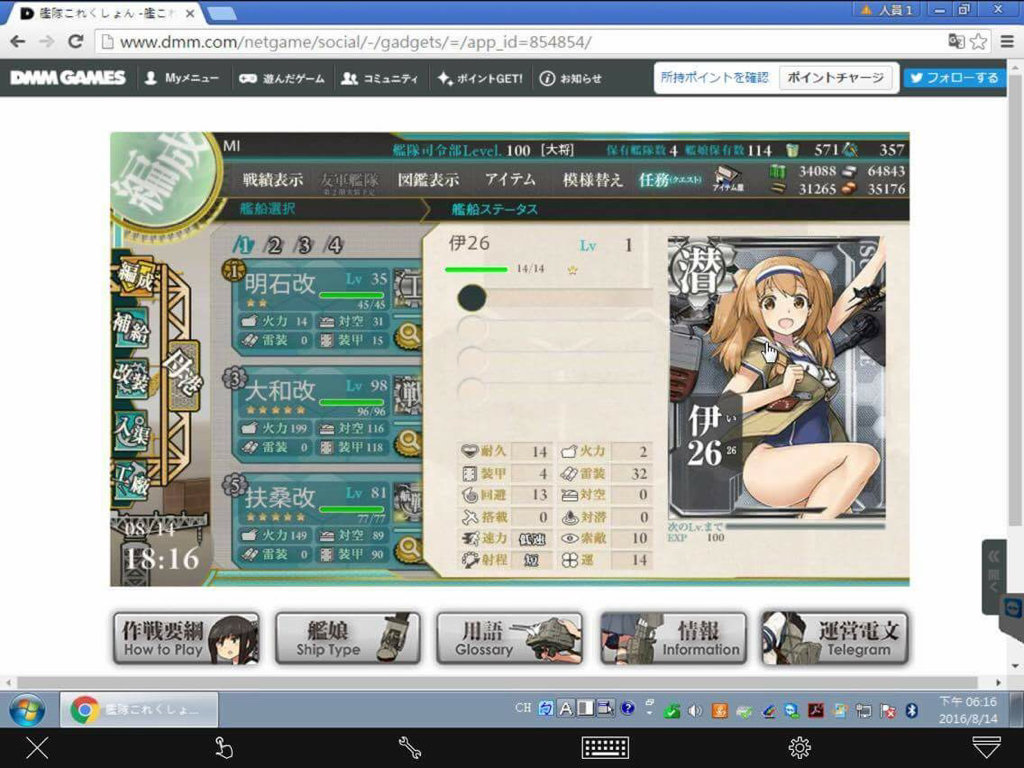This screenshot has width=1024, height=768.
Task: Open 戦績表示 in the game top menu
Action: (x=273, y=180)
